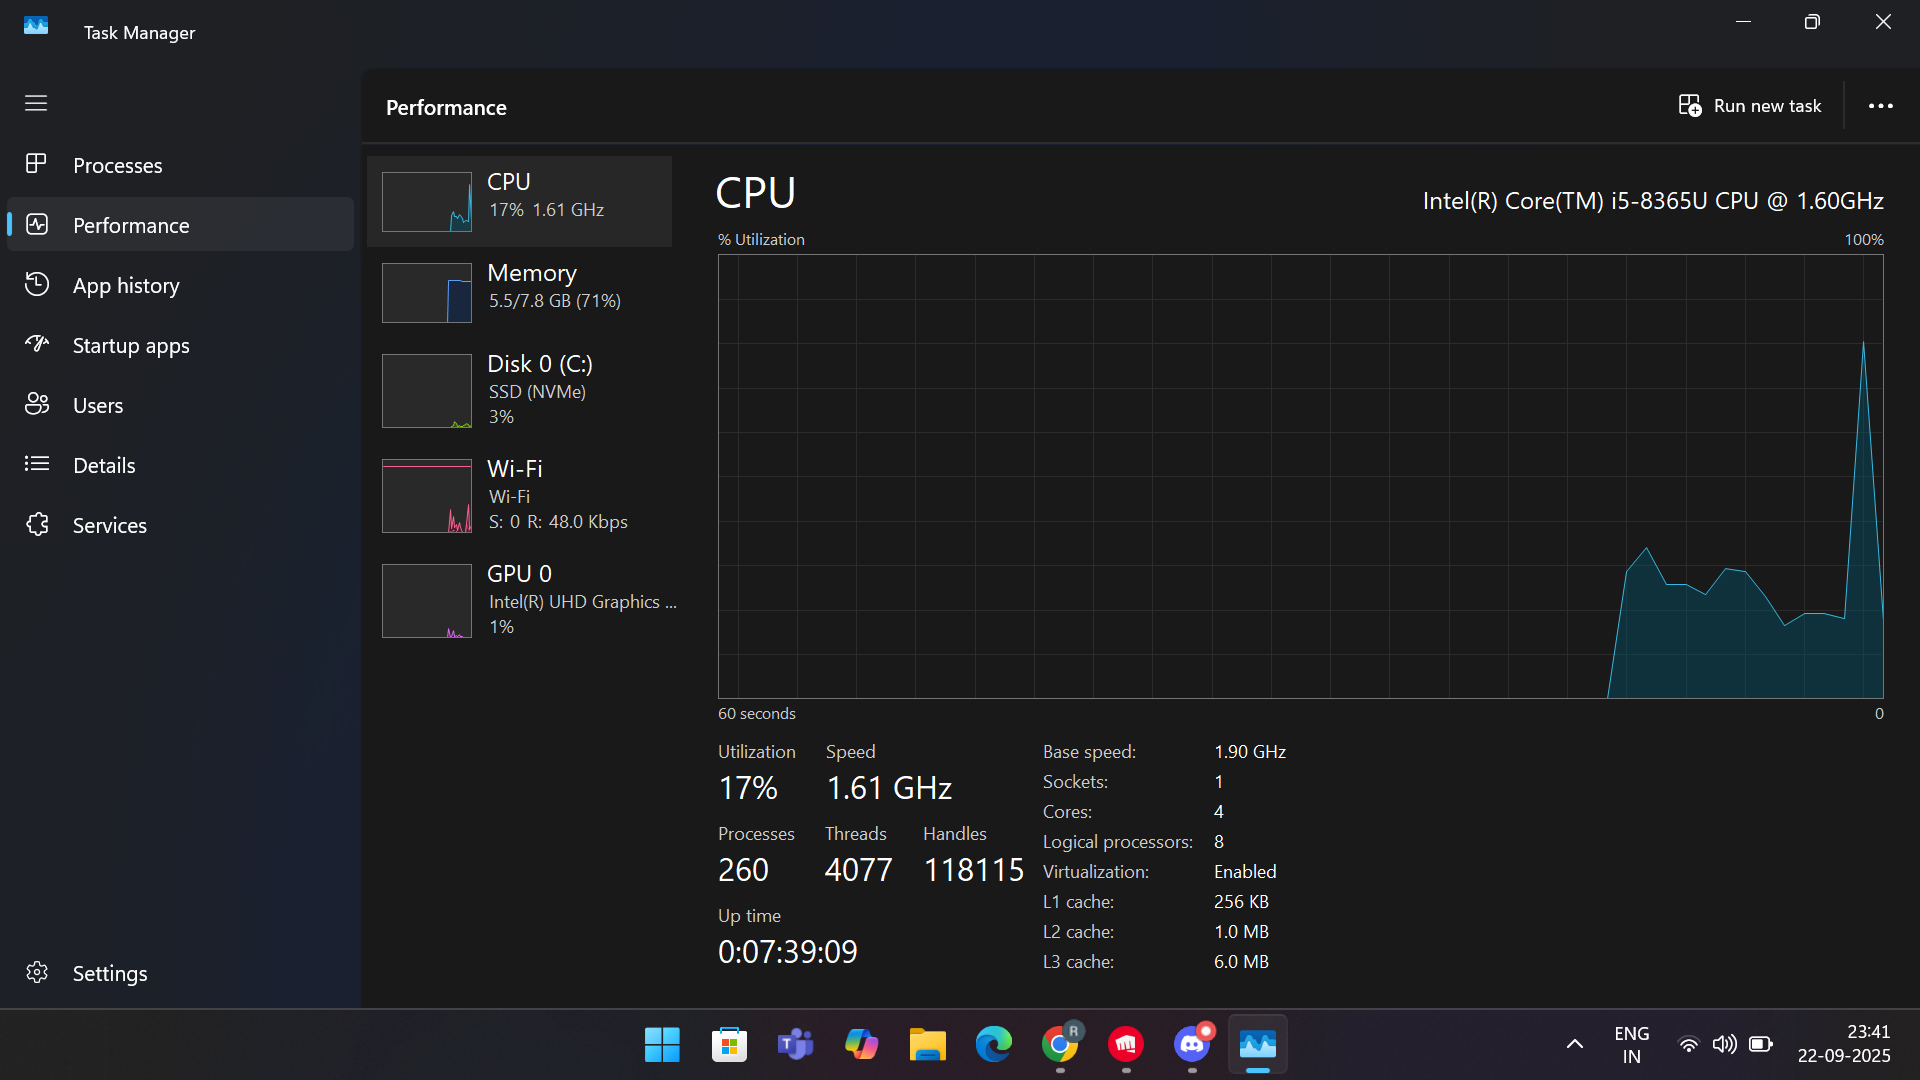This screenshot has height=1080, width=1920.
Task: Click Run new task button
Action: pyautogui.click(x=1750, y=106)
